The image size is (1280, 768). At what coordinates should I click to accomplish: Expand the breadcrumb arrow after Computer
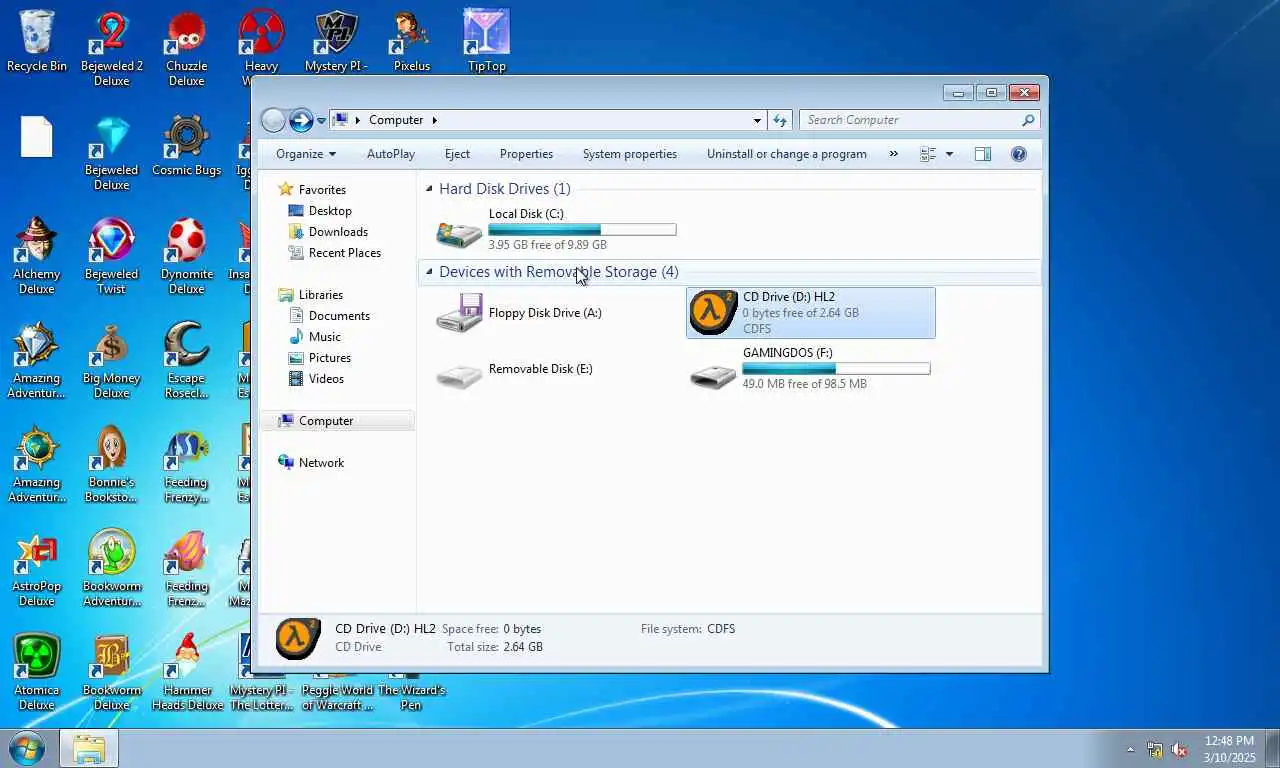pos(434,120)
